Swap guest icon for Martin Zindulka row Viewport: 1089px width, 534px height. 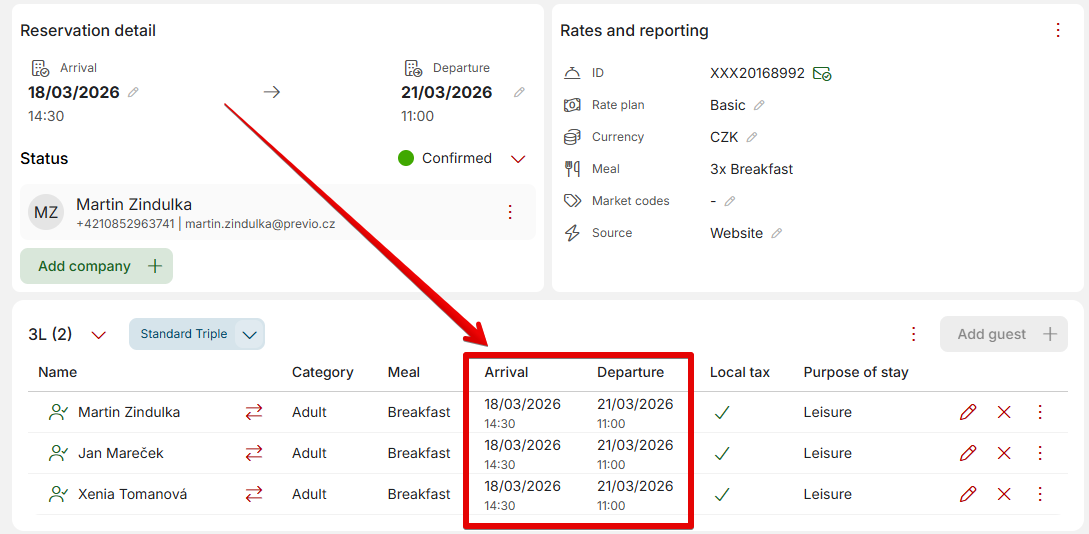(x=254, y=412)
